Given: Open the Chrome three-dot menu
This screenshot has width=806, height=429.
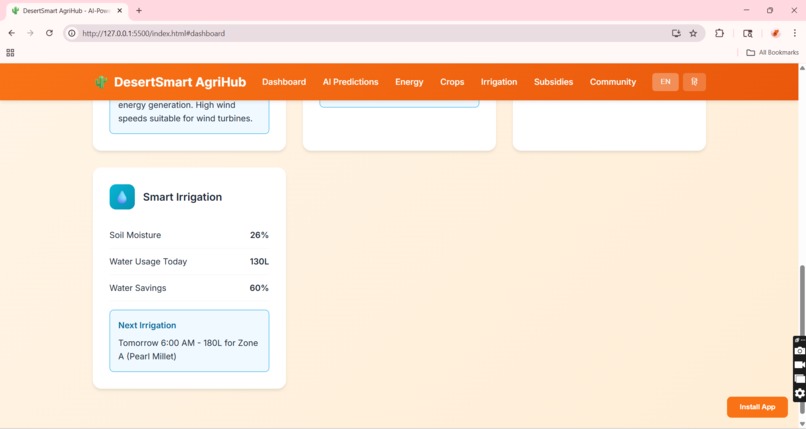Looking at the screenshot, I should point(795,33).
